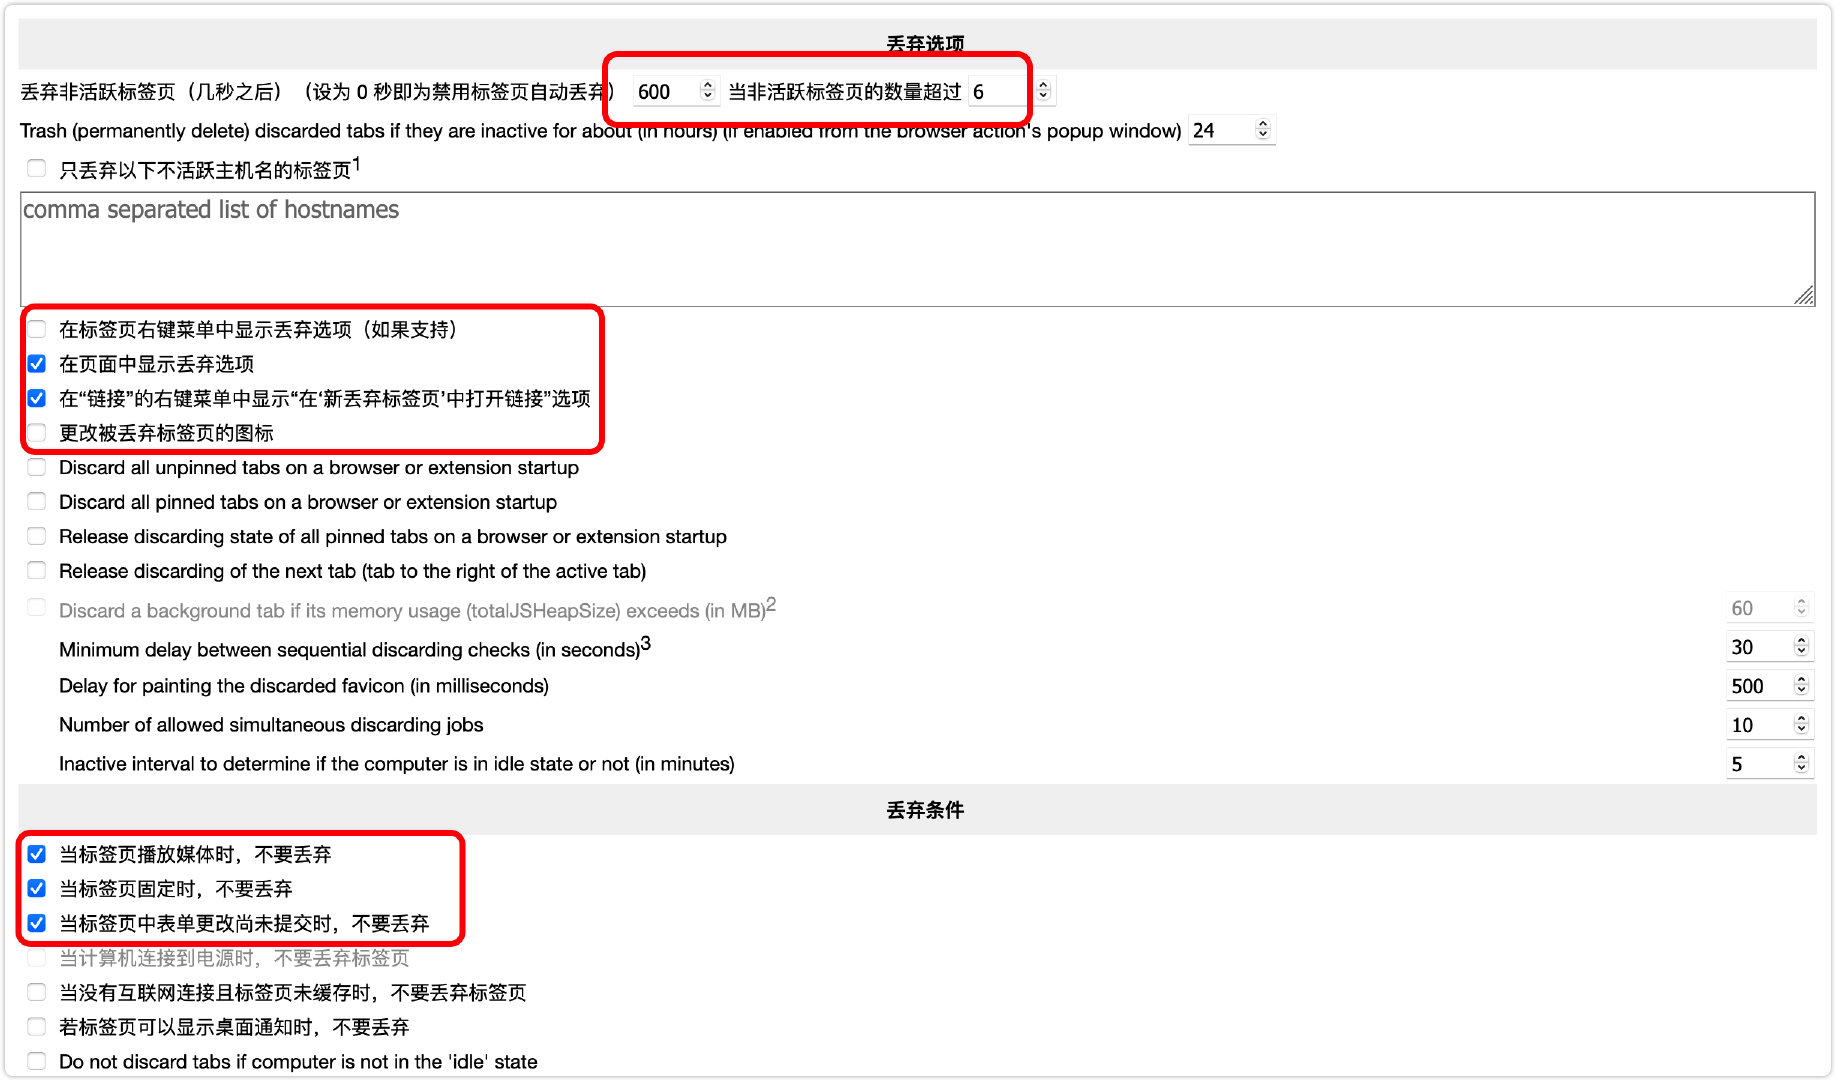Click the 600 seconds inactive tab field
Viewport: 1835px width, 1080px height.
point(675,91)
